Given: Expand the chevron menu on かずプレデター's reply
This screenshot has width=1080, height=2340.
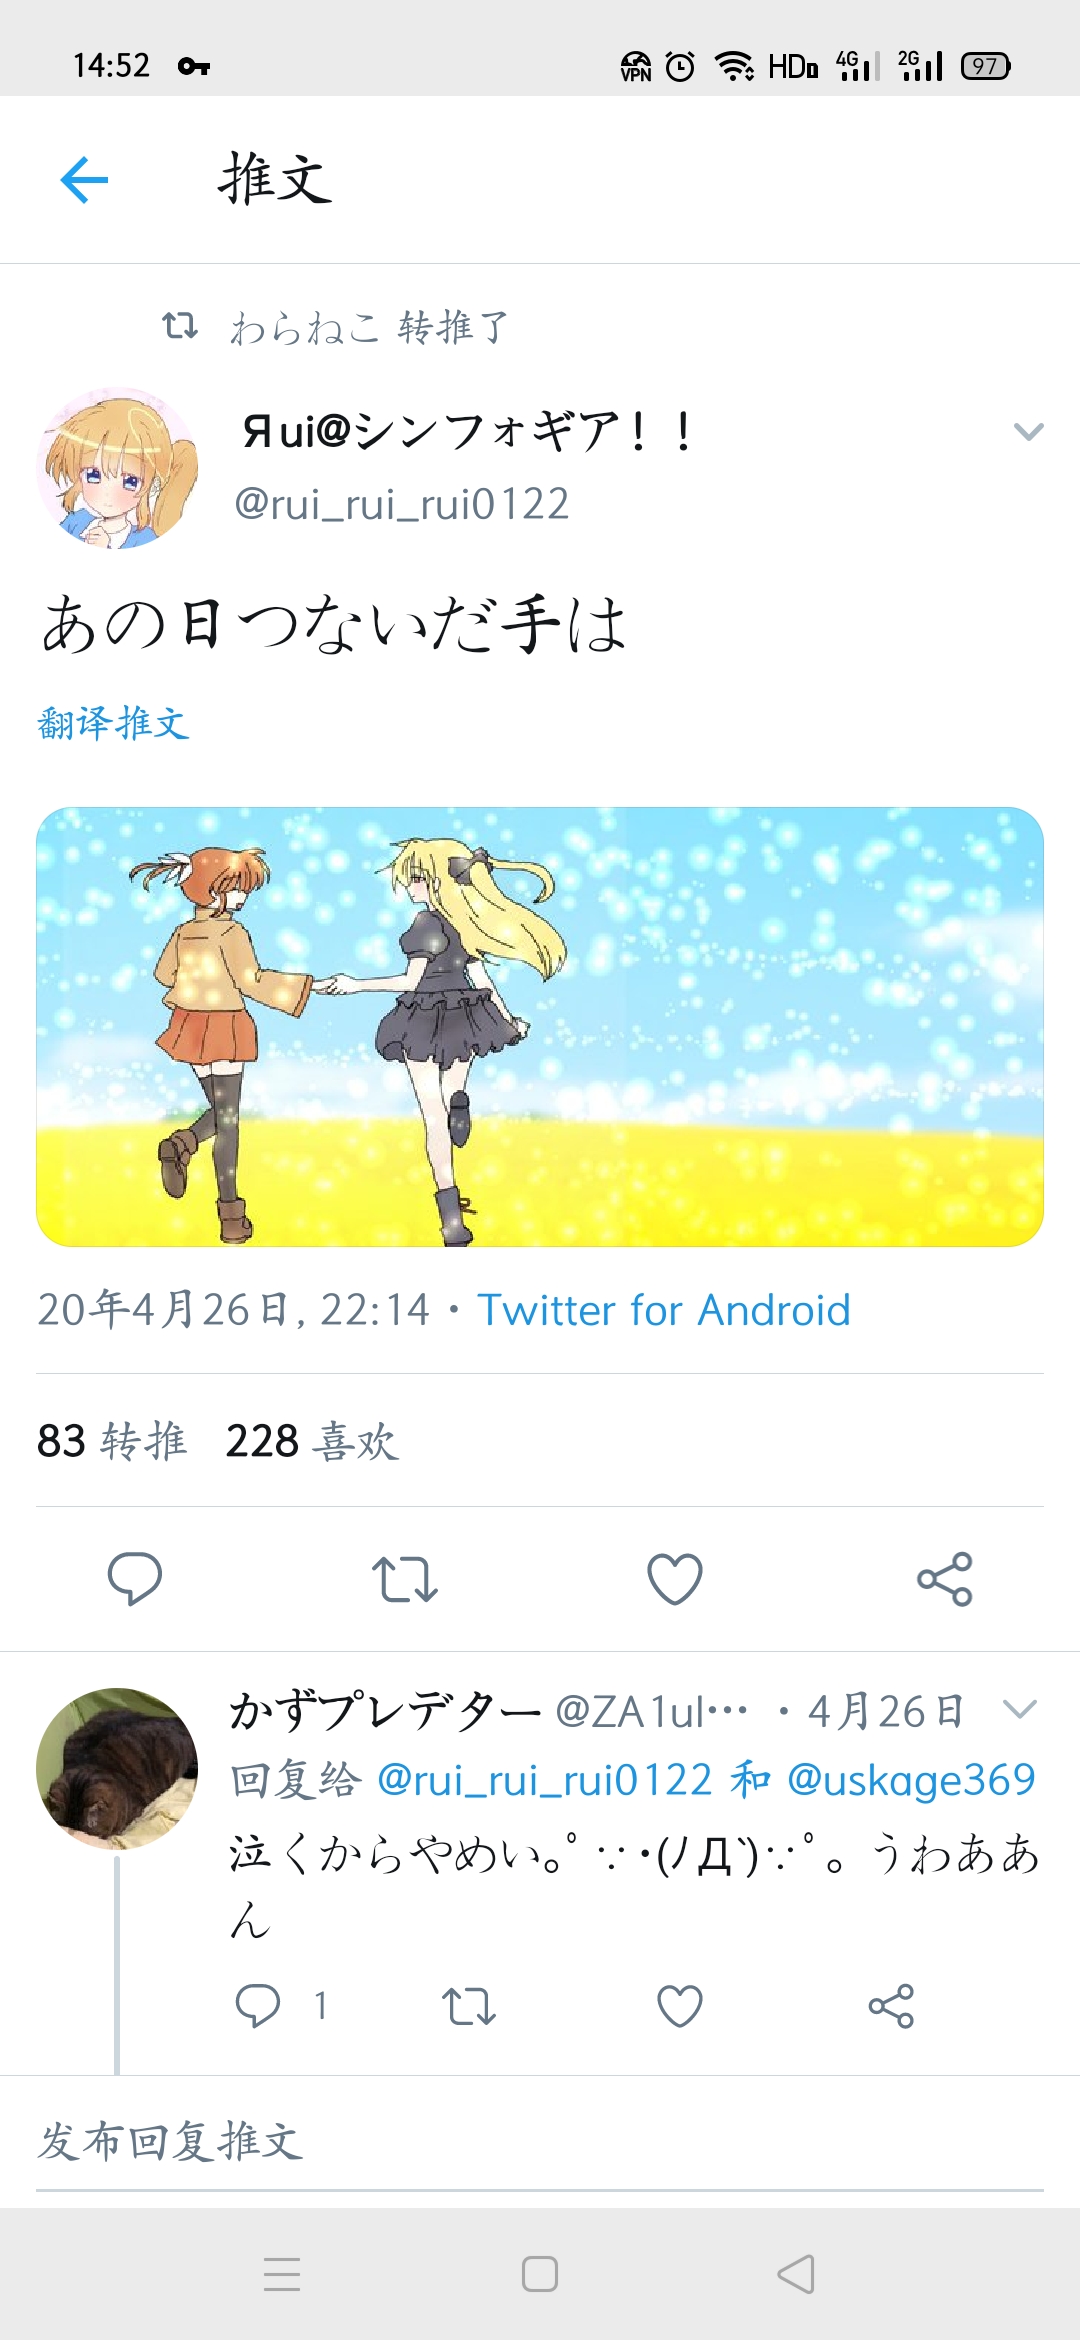Looking at the screenshot, I should coord(1019,1709).
